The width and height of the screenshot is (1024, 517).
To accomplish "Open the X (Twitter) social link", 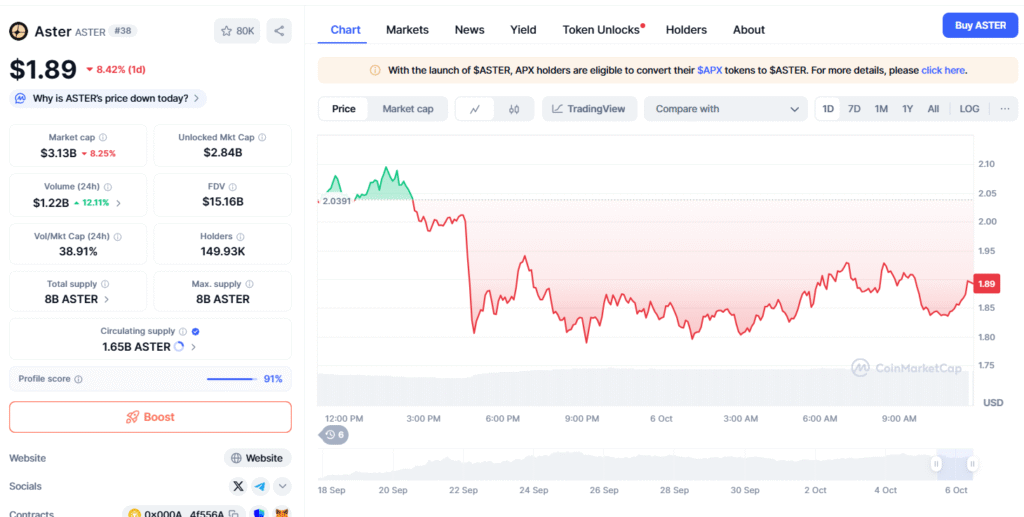I will (237, 486).
